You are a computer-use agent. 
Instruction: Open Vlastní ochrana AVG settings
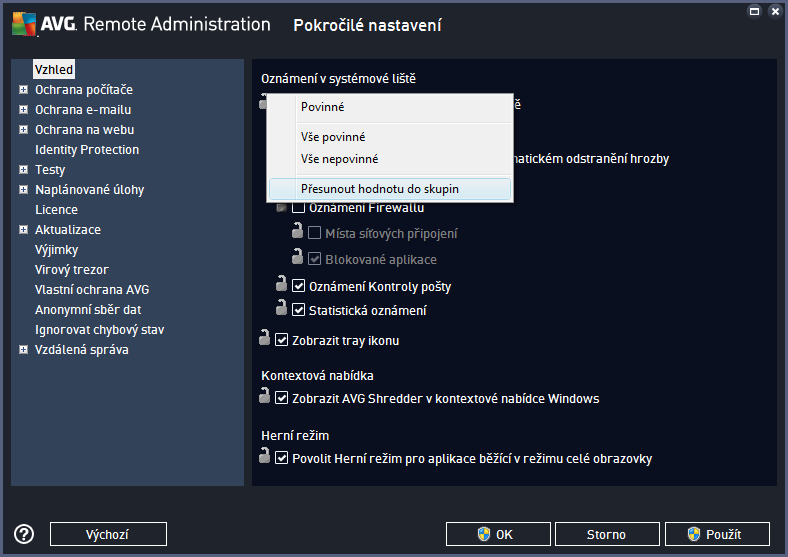pyautogui.click(x=92, y=290)
